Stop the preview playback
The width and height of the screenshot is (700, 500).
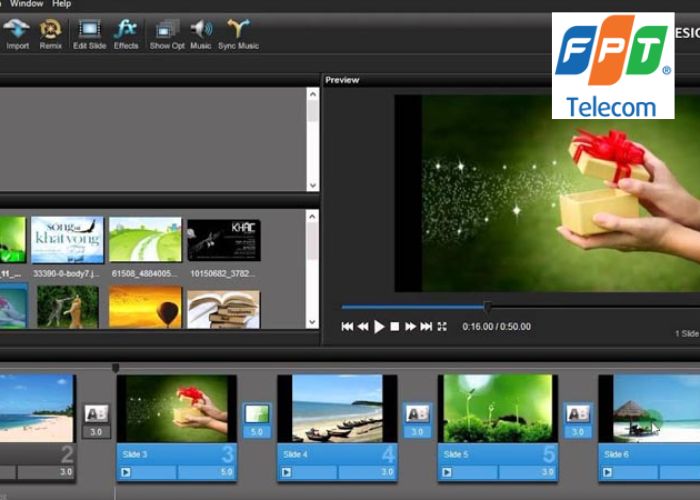tap(395, 326)
